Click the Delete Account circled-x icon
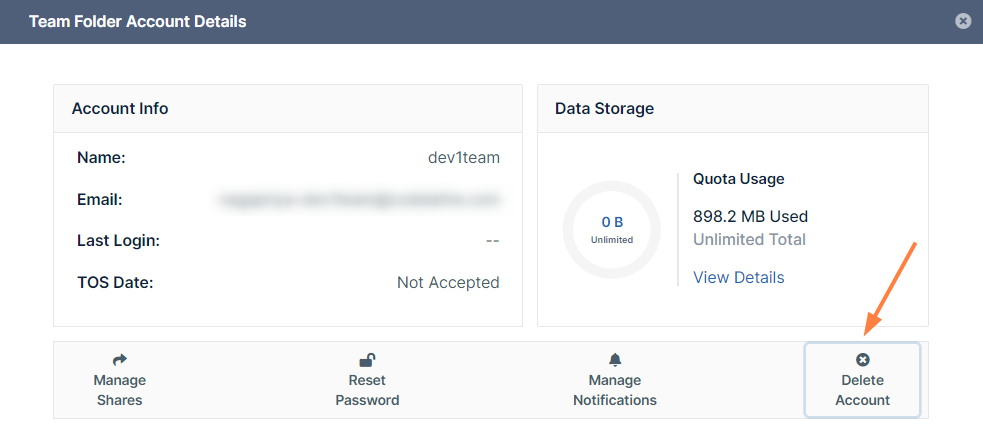The width and height of the screenshot is (983, 430). click(863, 360)
